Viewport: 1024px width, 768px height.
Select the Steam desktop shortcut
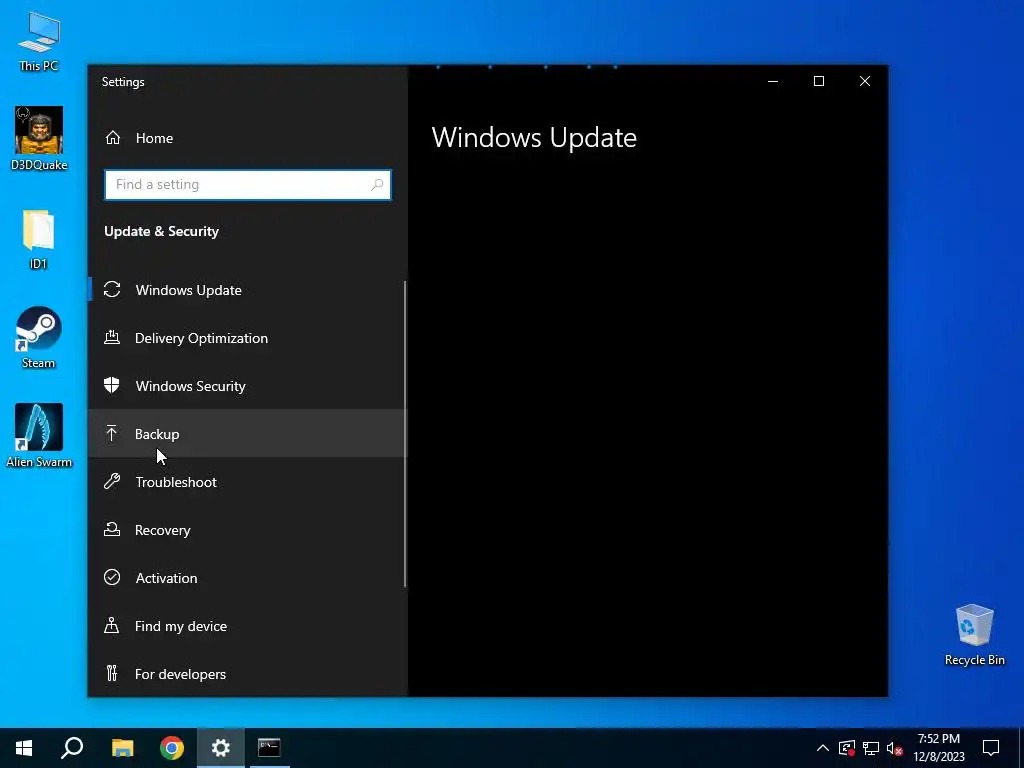pyautogui.click(x=39, y=338)
